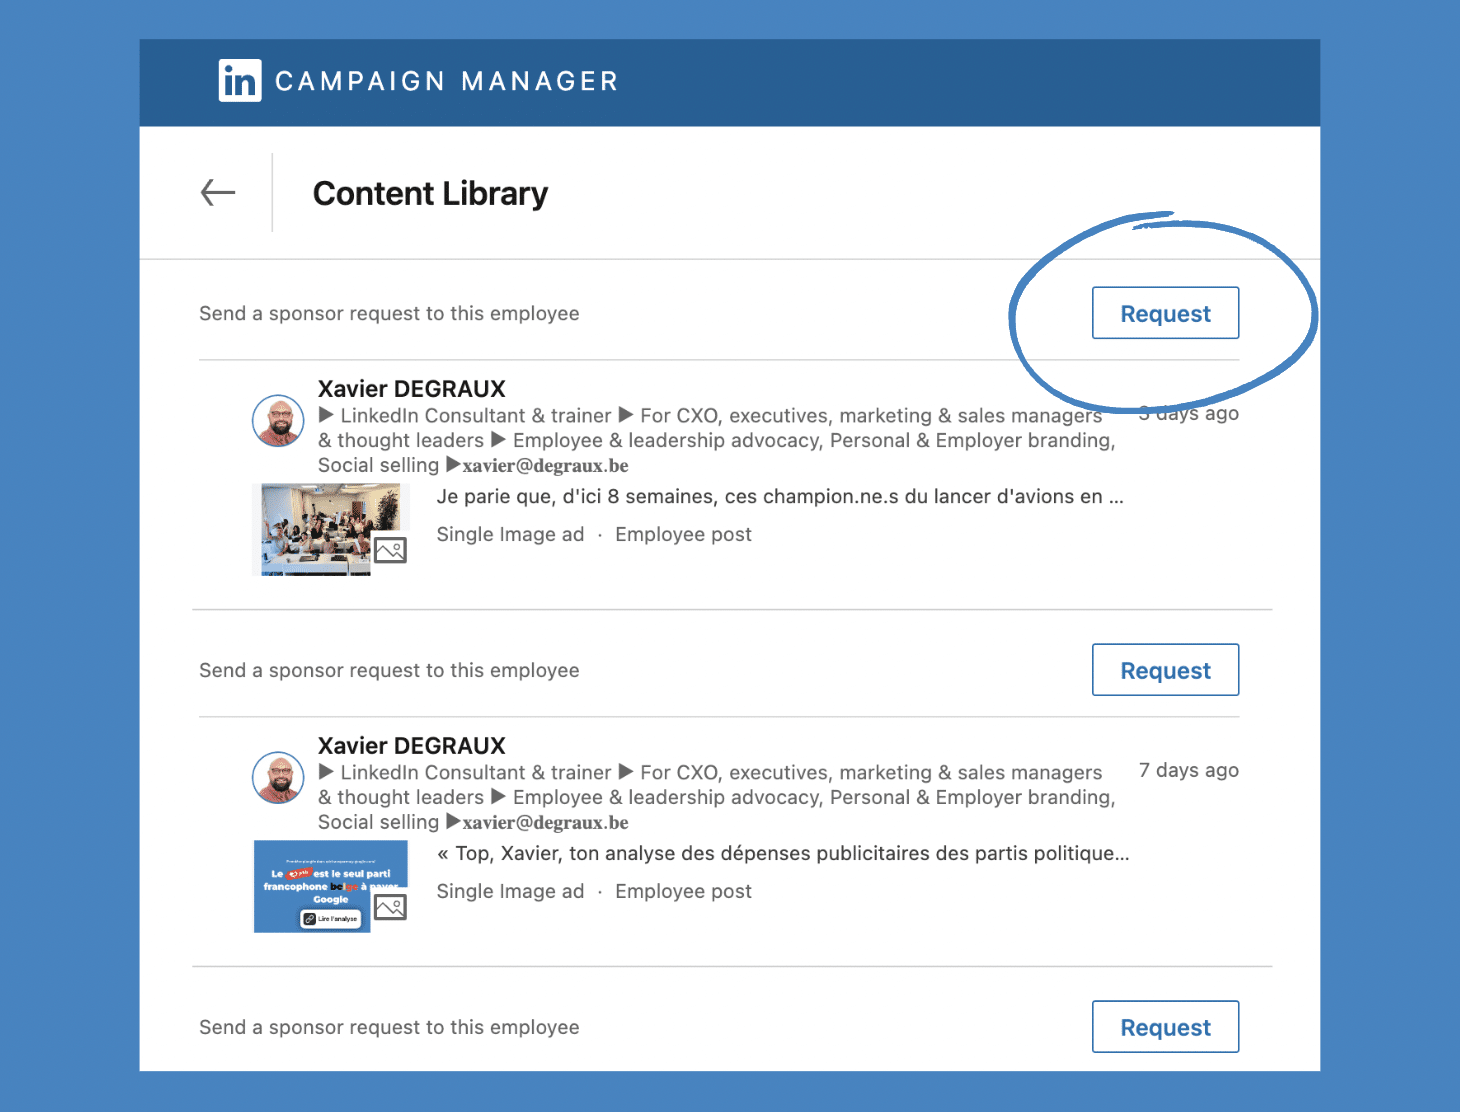
Task: Open the email link xavier@degraux.be in the first post
Action: [544, 465]
